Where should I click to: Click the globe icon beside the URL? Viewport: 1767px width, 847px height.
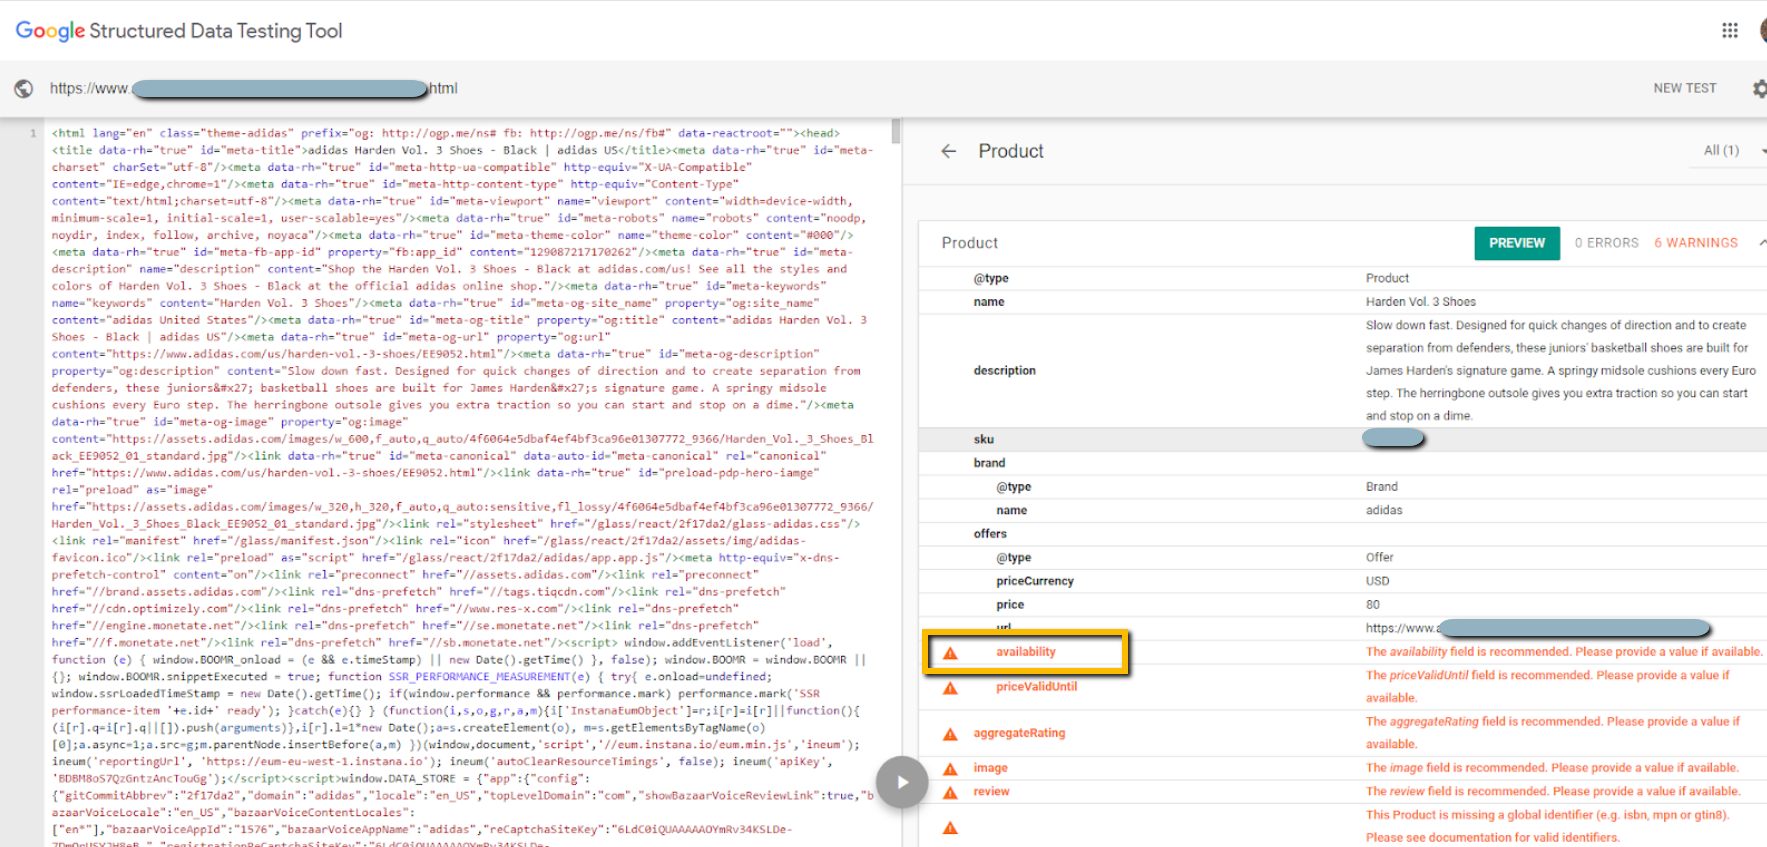point(24,89)
